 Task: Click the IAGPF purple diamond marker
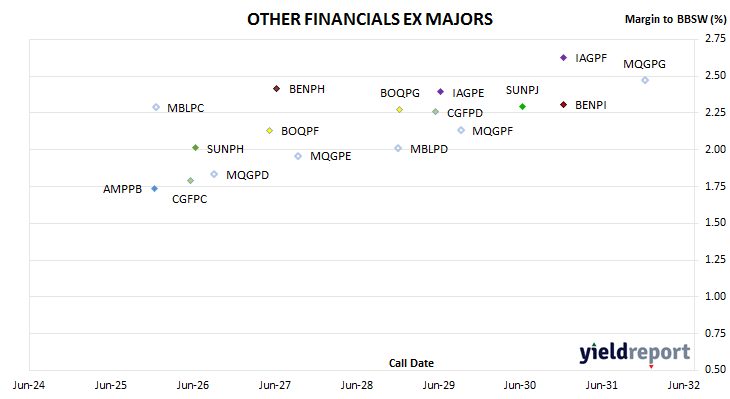[x=563, y=58]
